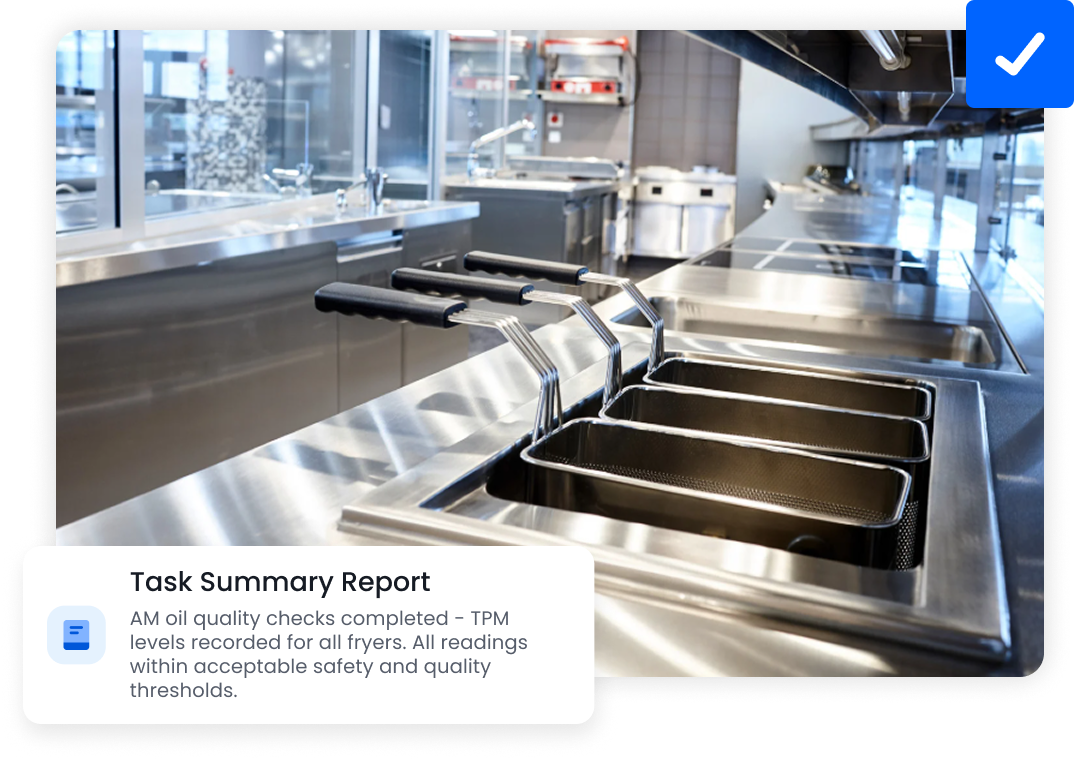Image resolution: width=1074 pixels, height=759 pixels.
Task: Open the Task Summary Report title
Action: 280,582
